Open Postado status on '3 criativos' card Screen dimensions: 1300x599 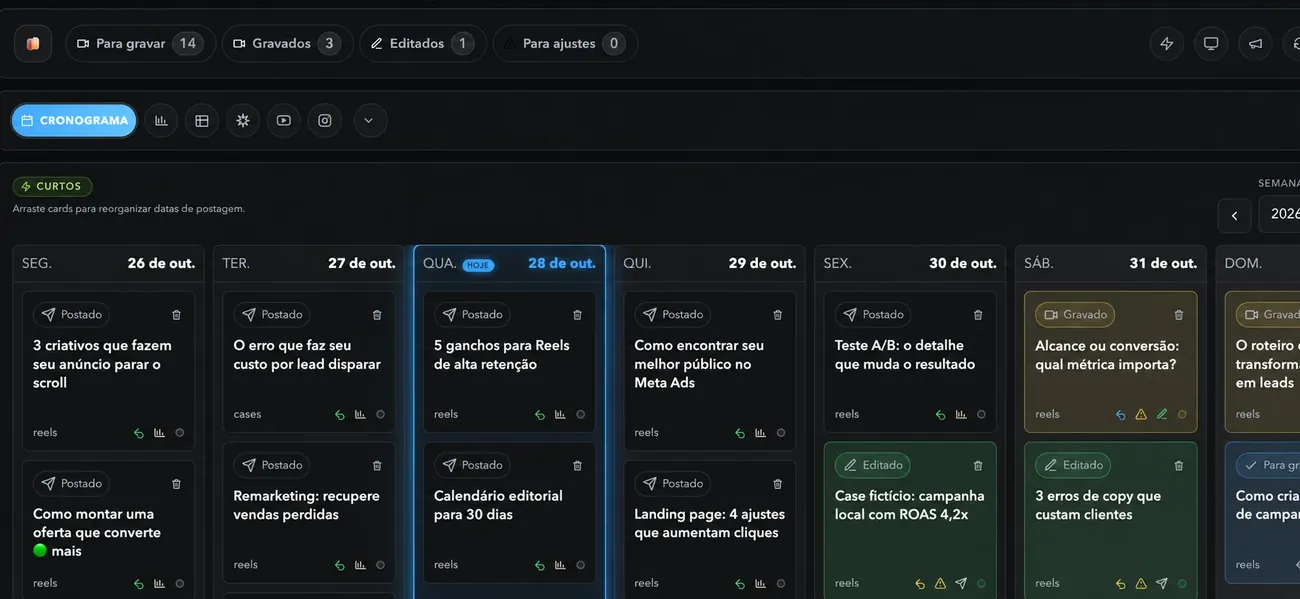(x=71, y=314)
